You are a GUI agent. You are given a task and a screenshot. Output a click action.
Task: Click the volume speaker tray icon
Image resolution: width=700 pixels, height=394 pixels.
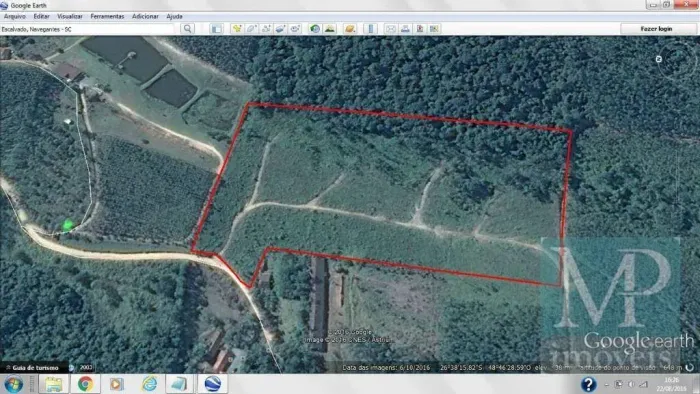coord(631,384)
